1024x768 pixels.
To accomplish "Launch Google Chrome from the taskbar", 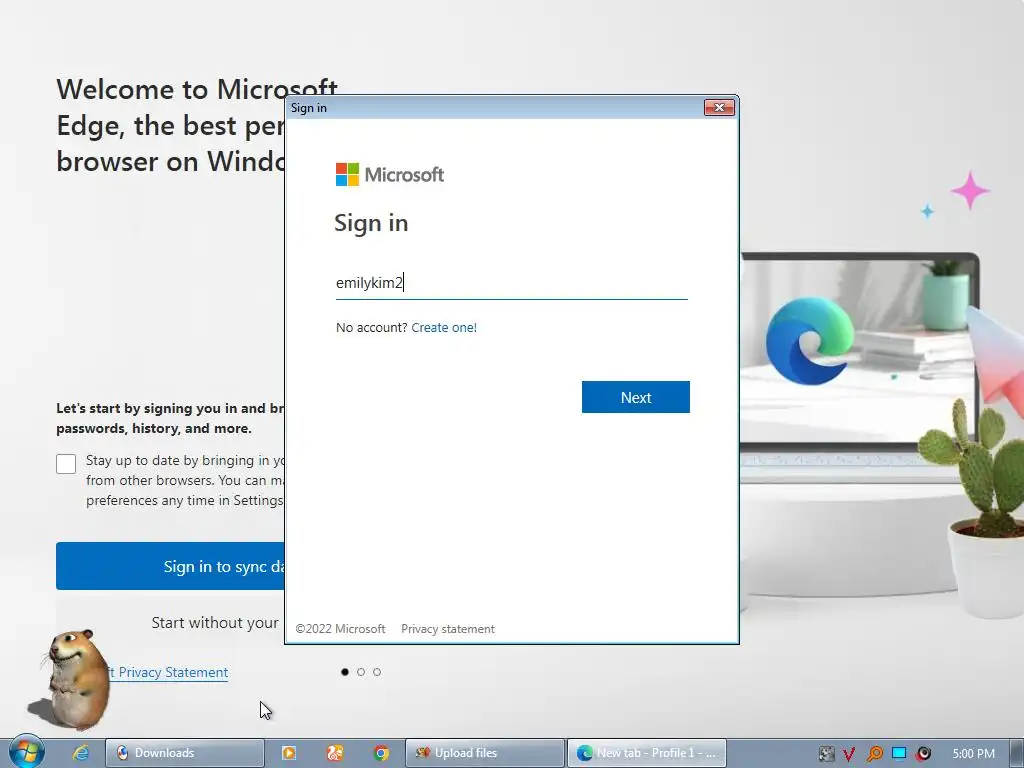I will click(381, 753).
